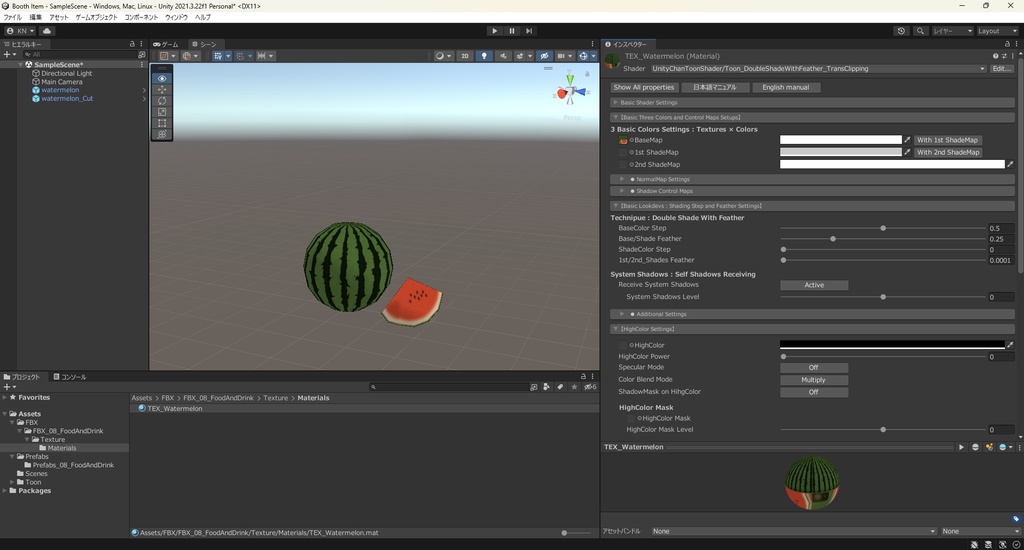
Task: Pick BaseMap color with eyedropper
Action: [907, 140]
